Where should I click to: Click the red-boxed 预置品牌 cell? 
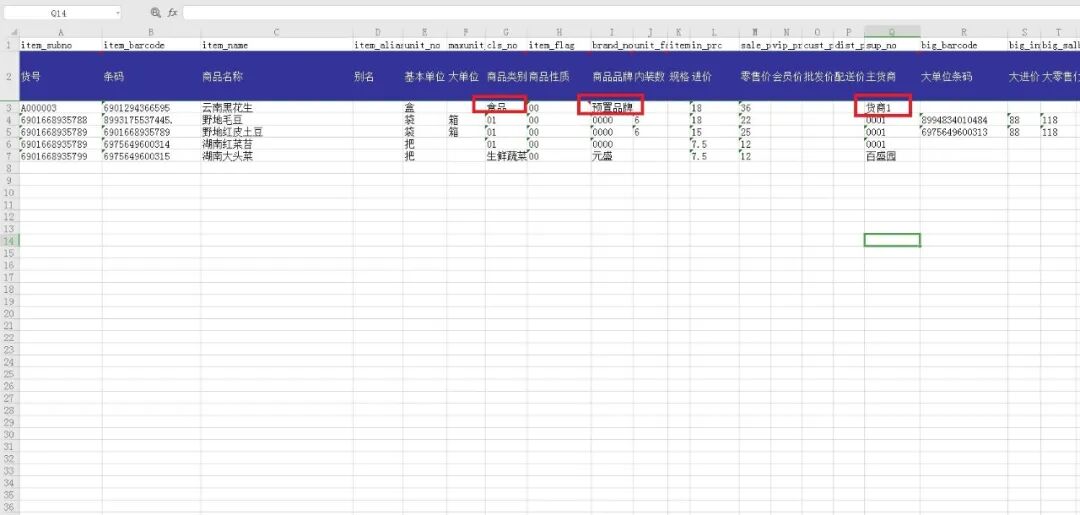pyautogui.click(x=611, y=106)
